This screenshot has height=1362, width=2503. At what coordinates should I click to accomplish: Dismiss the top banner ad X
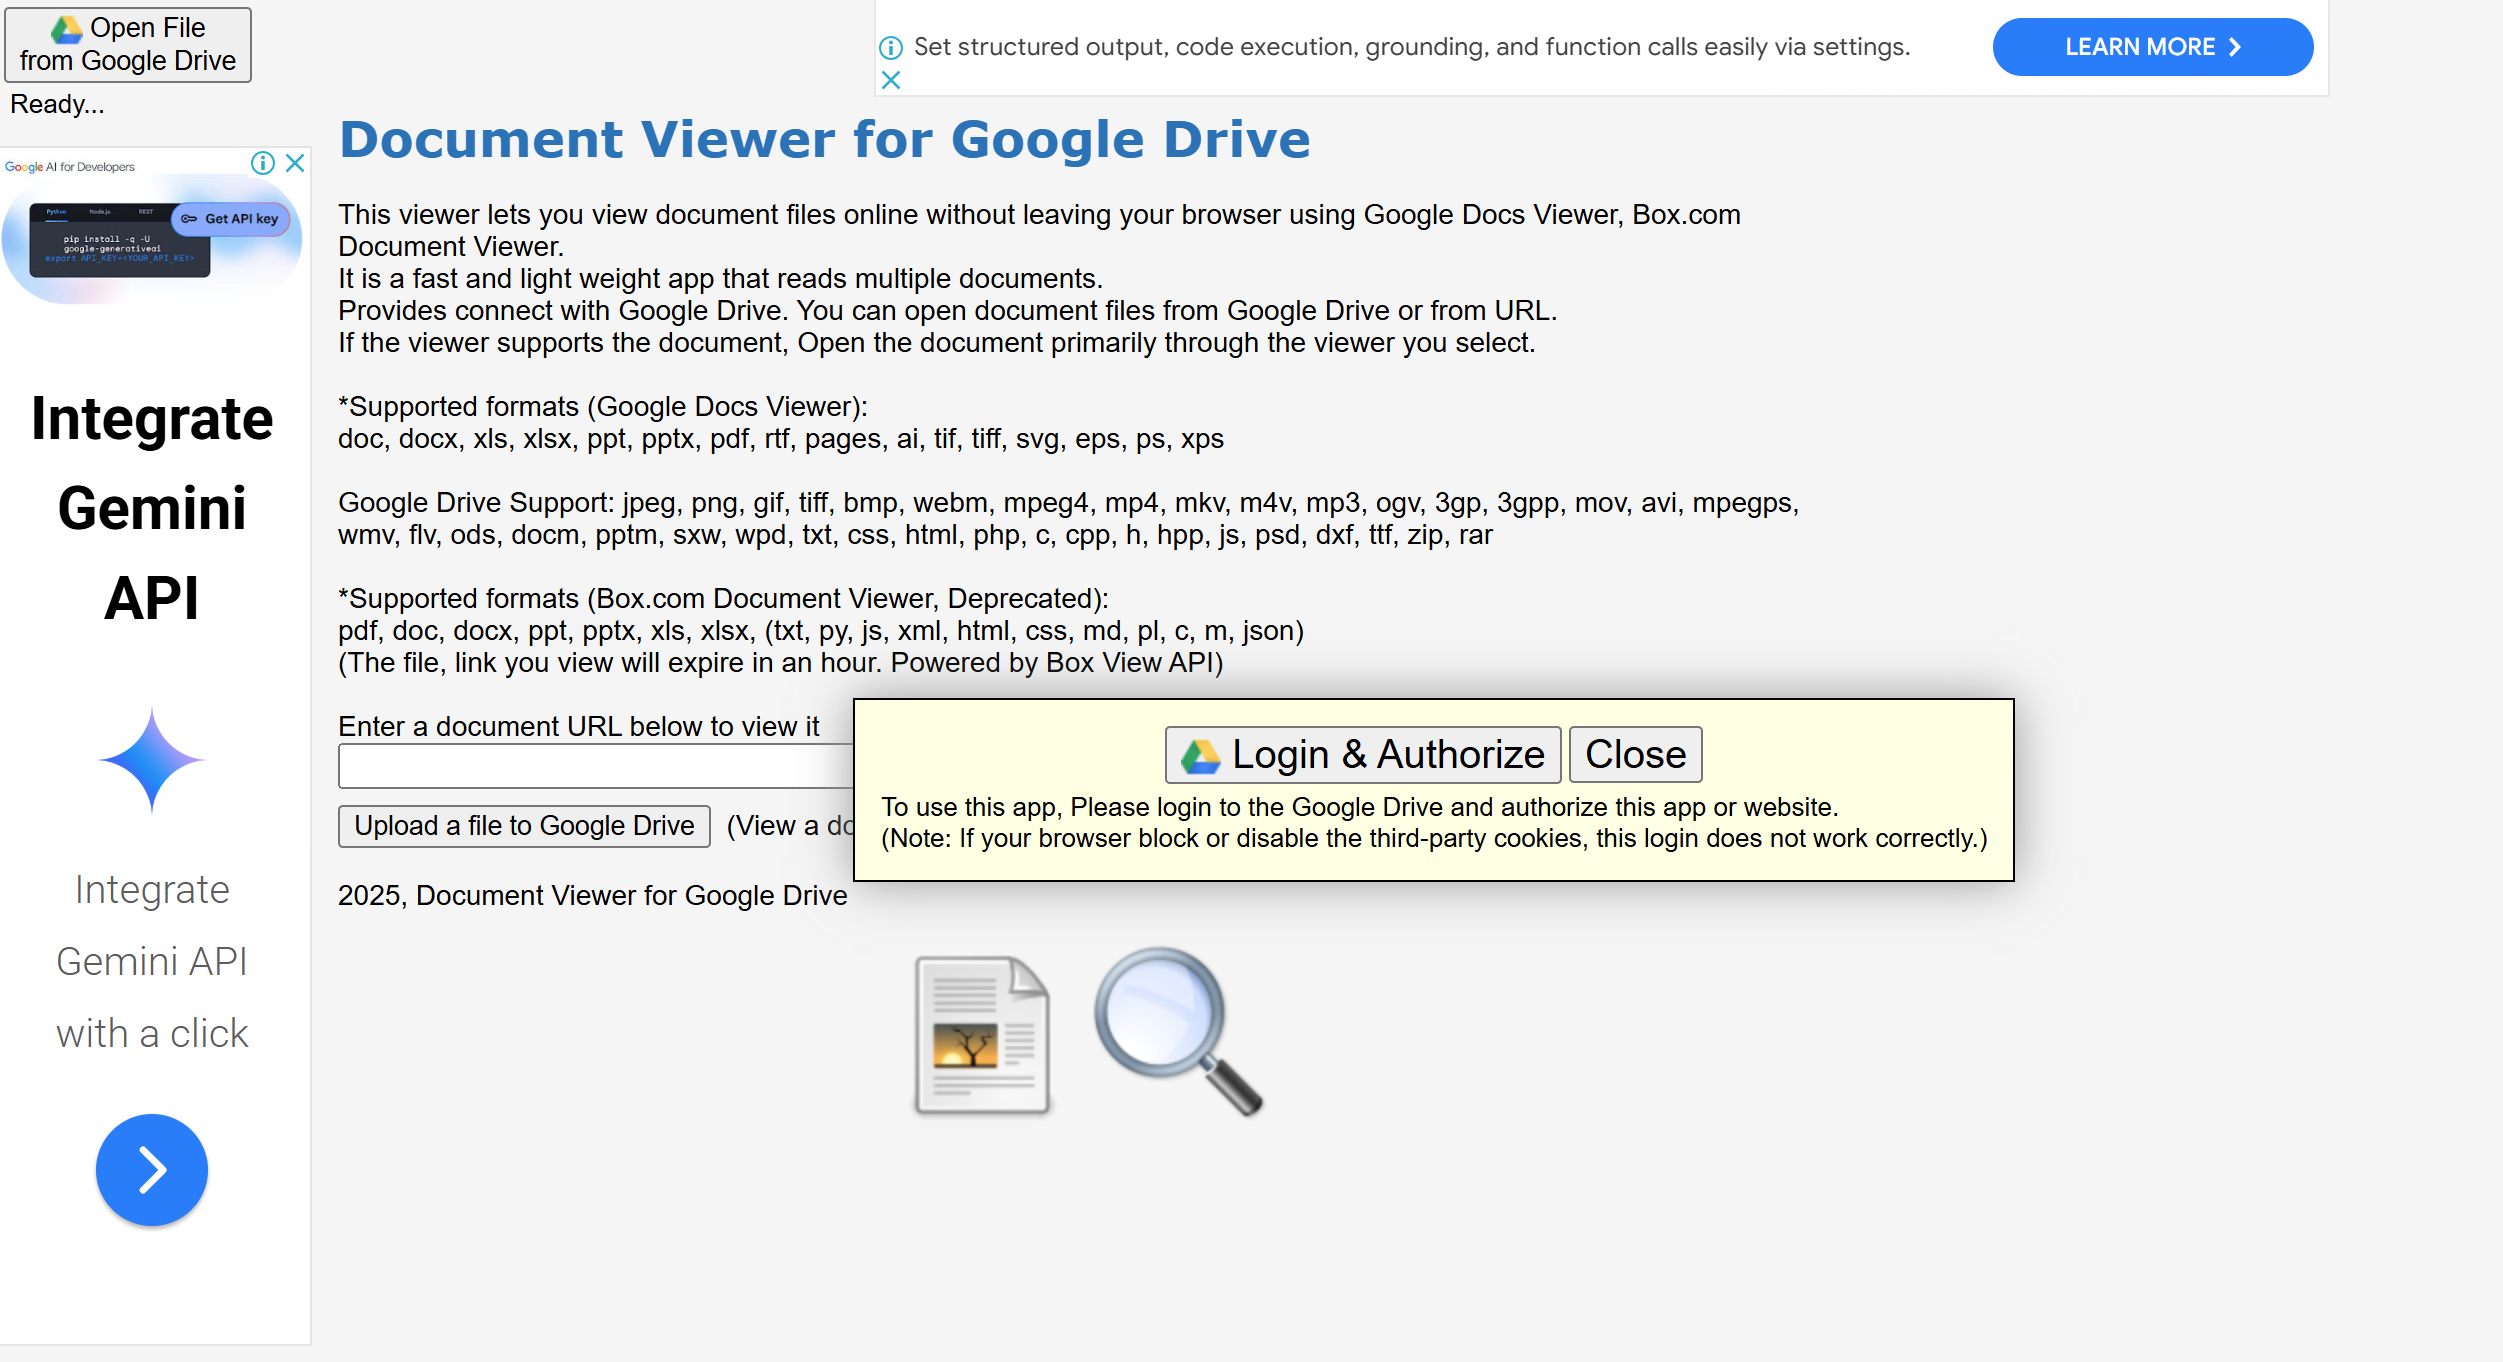click(891, 80)
